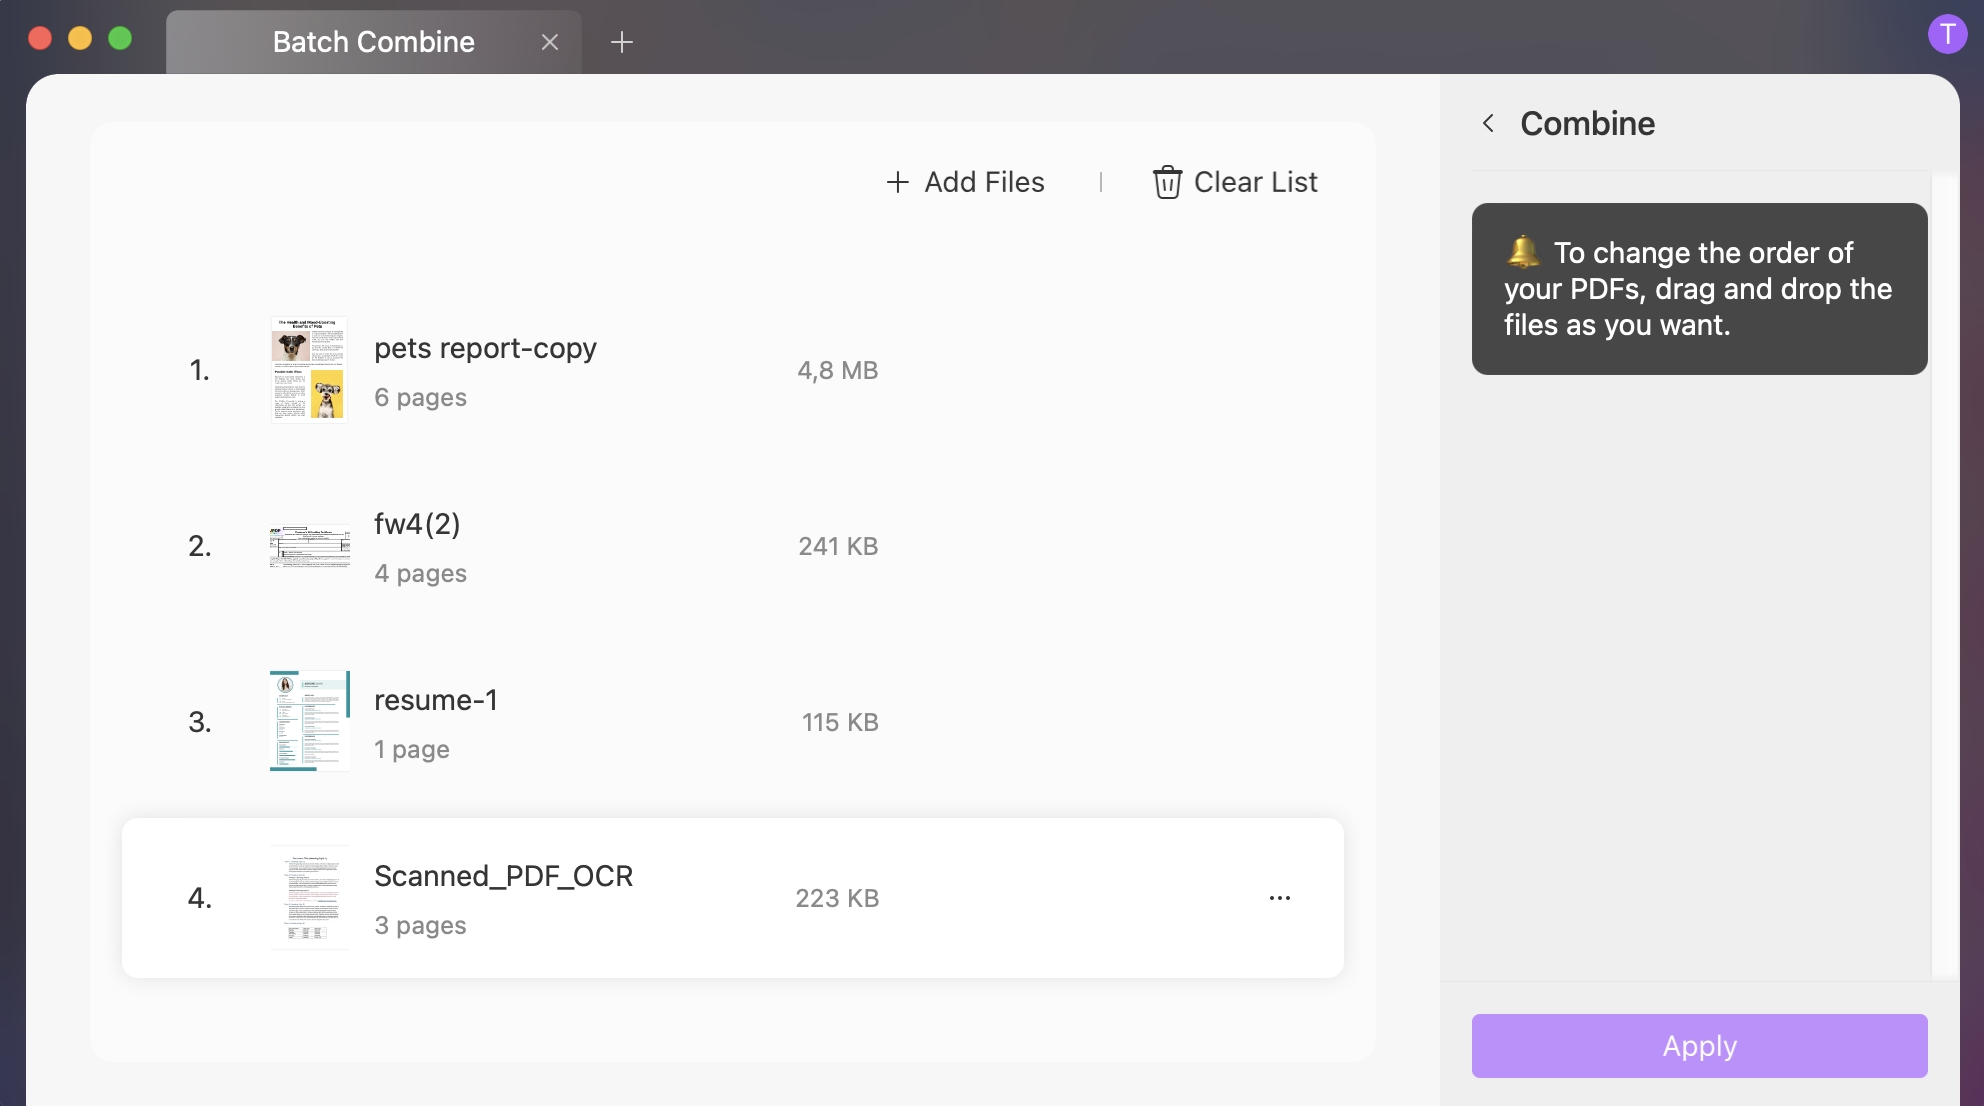Click the 6 pages label under pets report-copy

click(419, 397)
